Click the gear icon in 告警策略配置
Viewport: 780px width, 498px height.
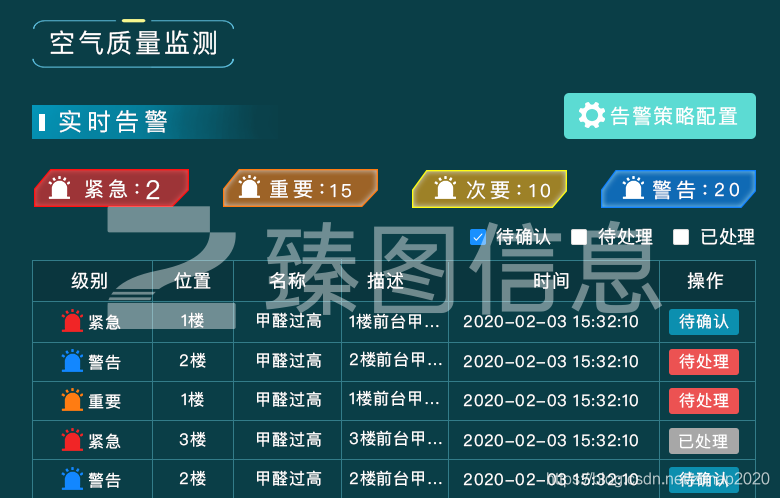point(591,115)
